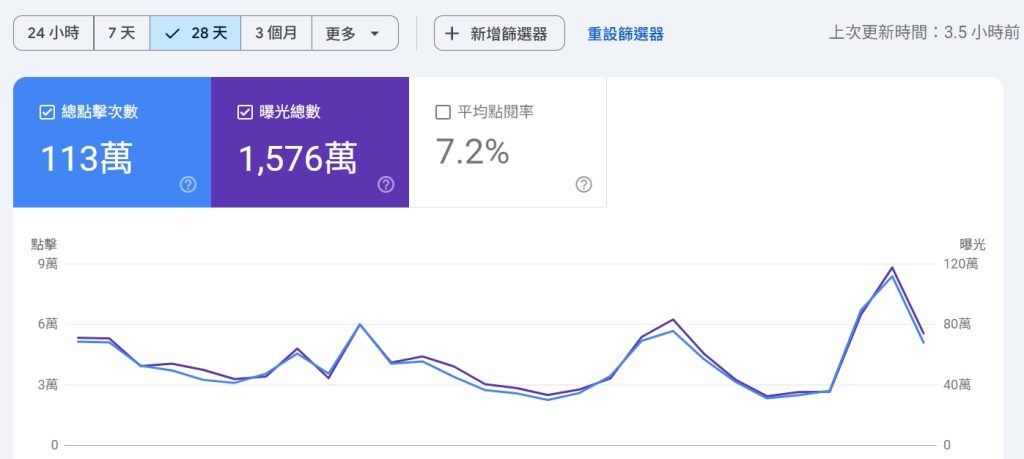Click the 點擊 left axis label
The image size is (1024, 459).
(x=44, y=245)
